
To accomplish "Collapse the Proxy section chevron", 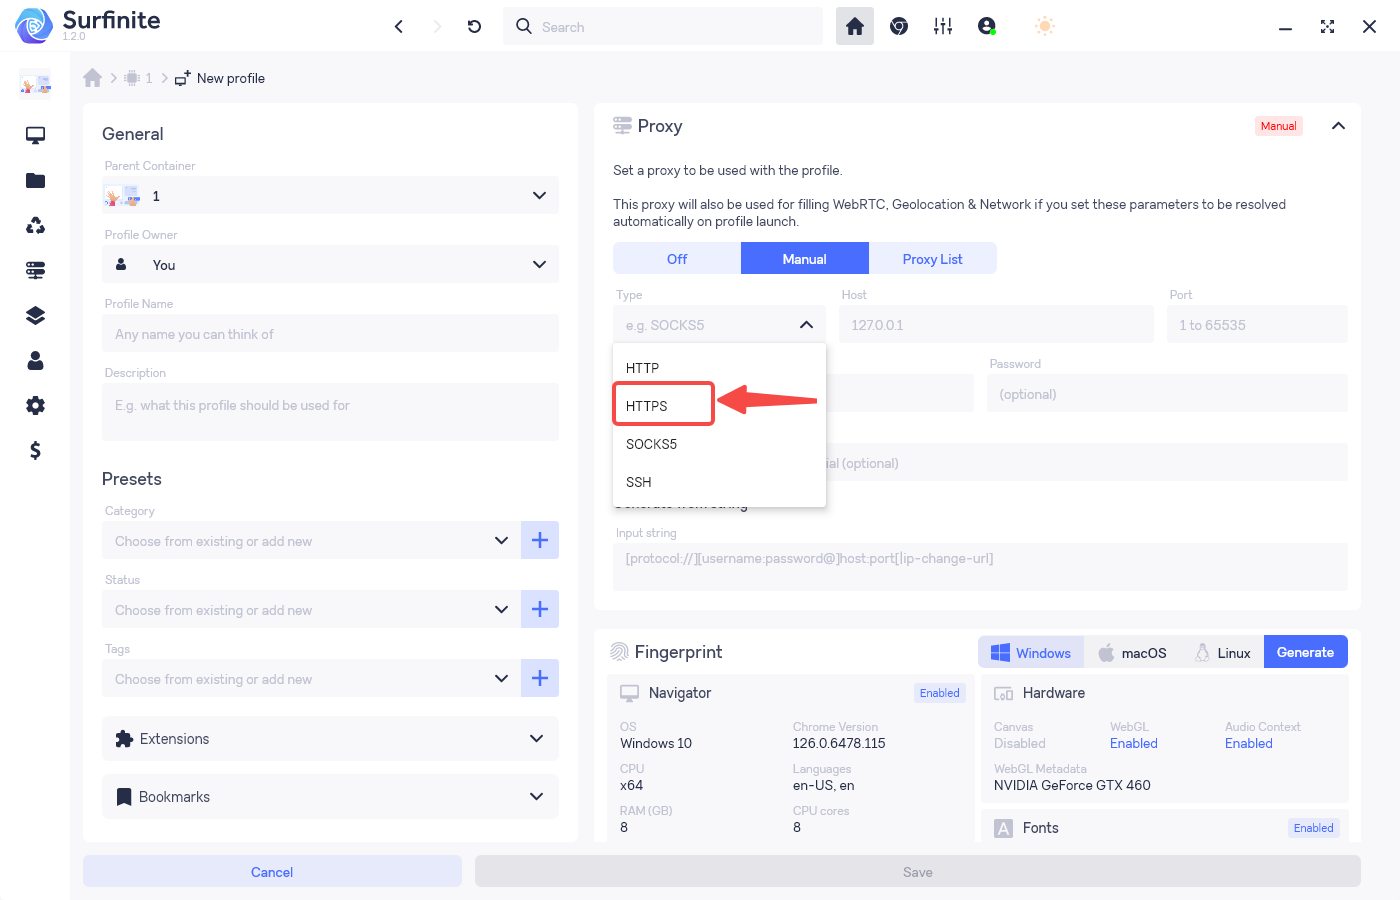I will [1338, 126].
